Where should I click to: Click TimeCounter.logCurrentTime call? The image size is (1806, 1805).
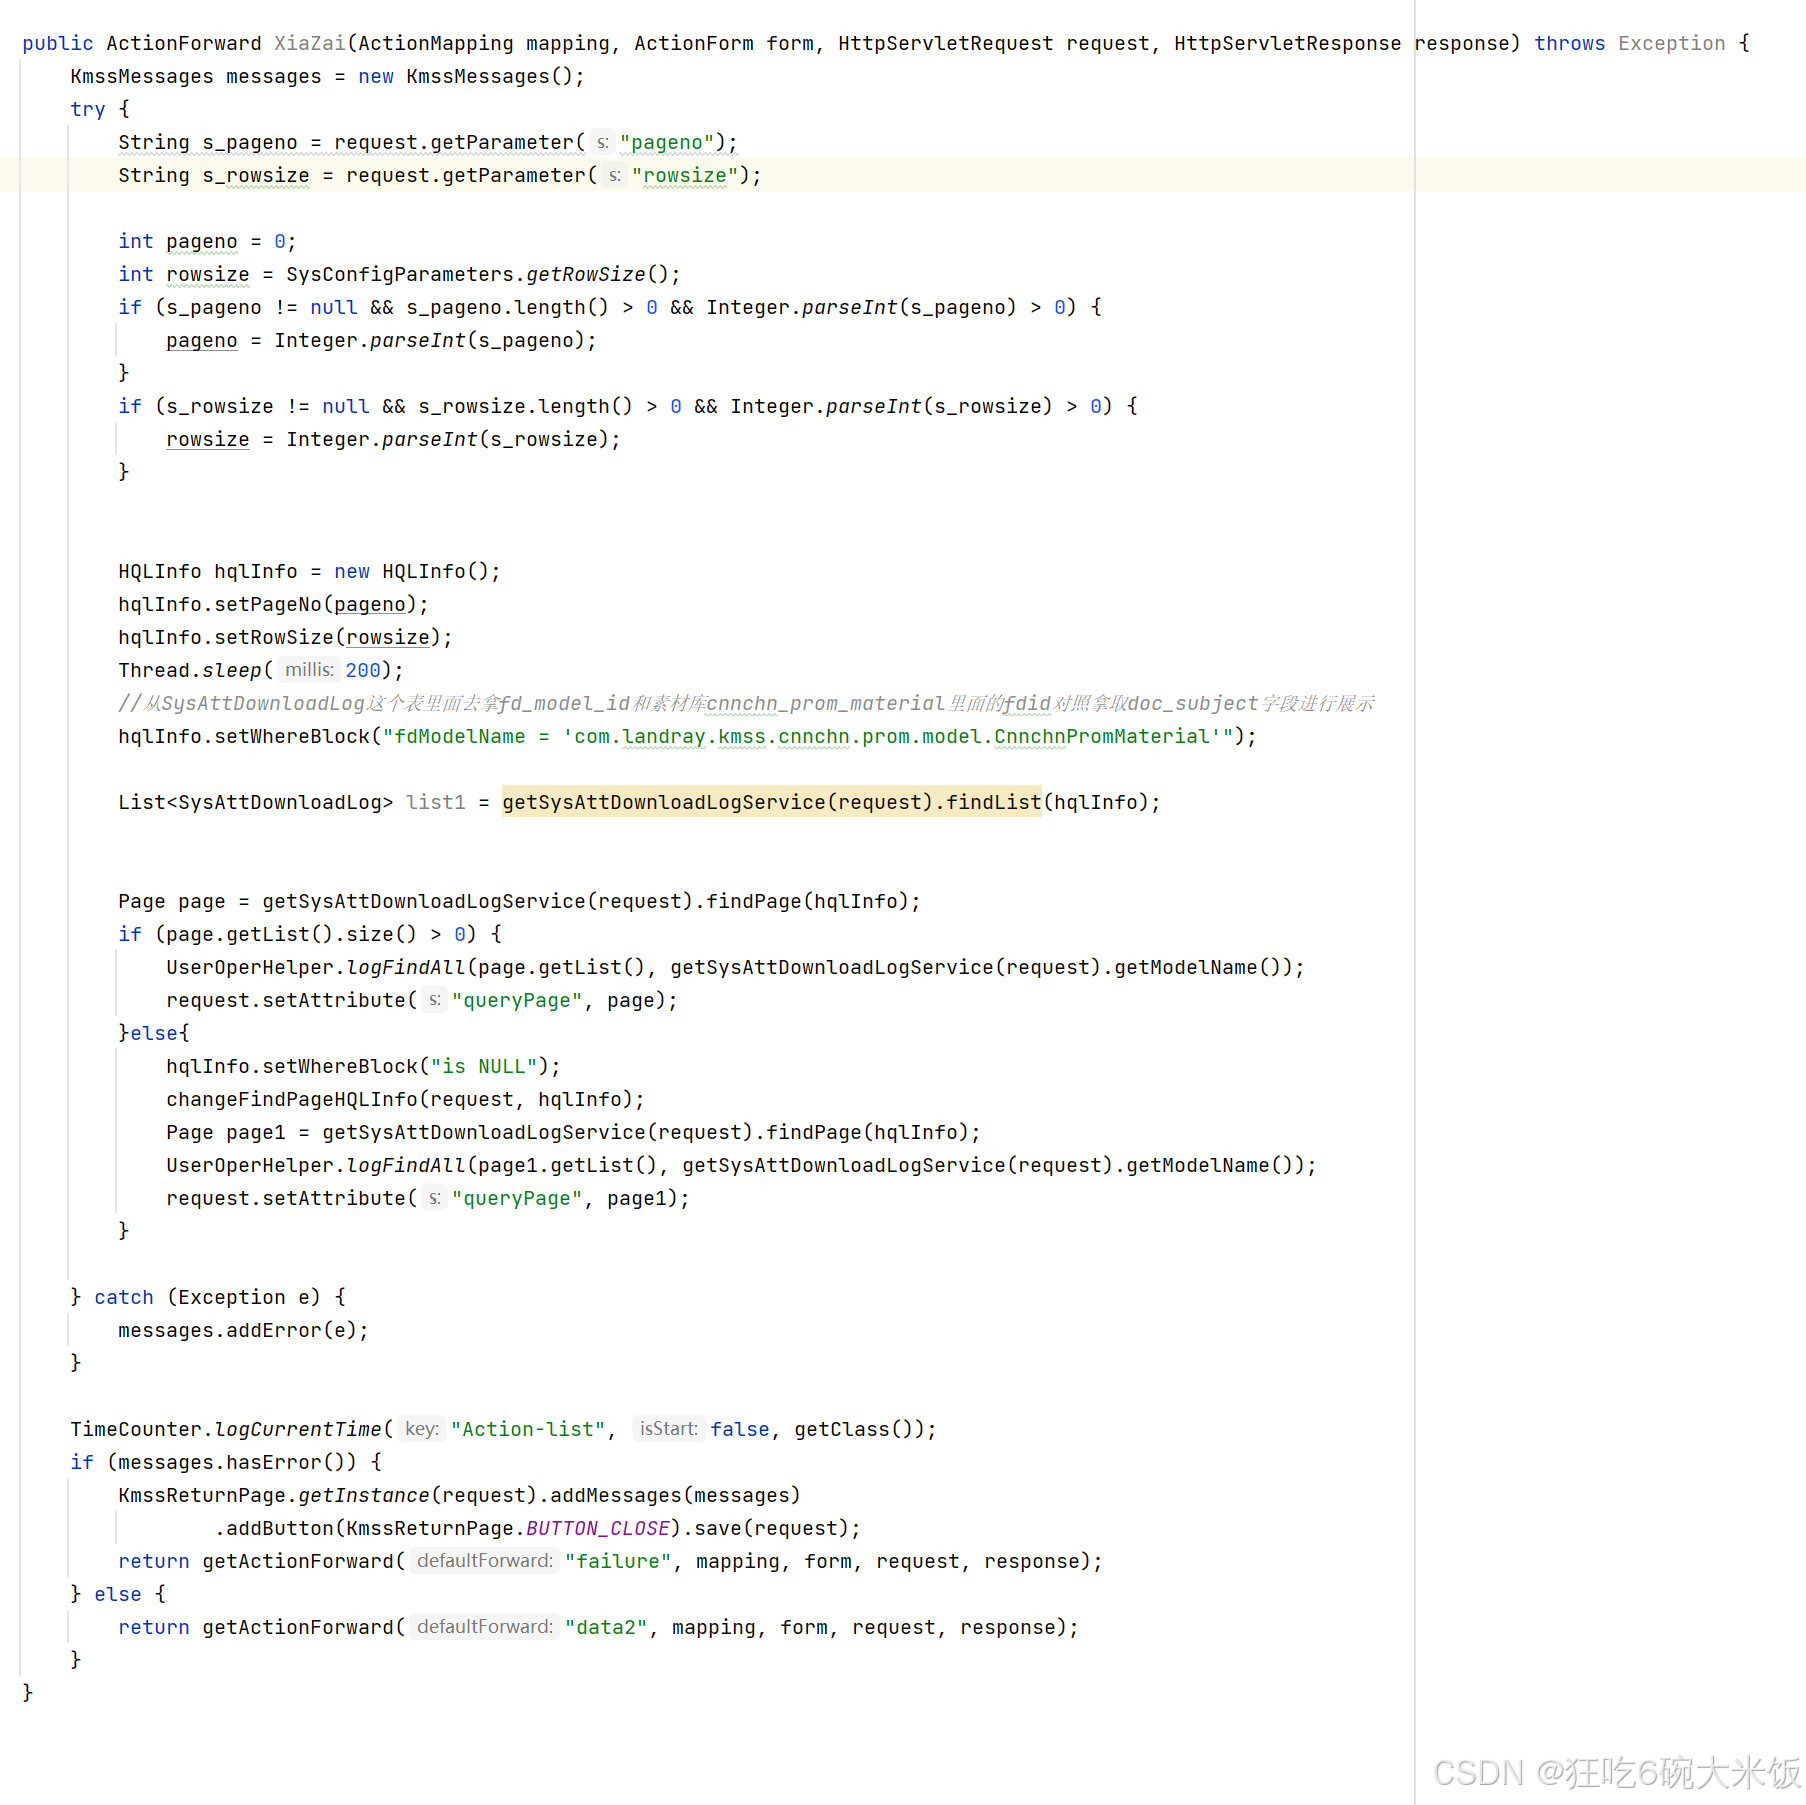[x=503, y=1429]
